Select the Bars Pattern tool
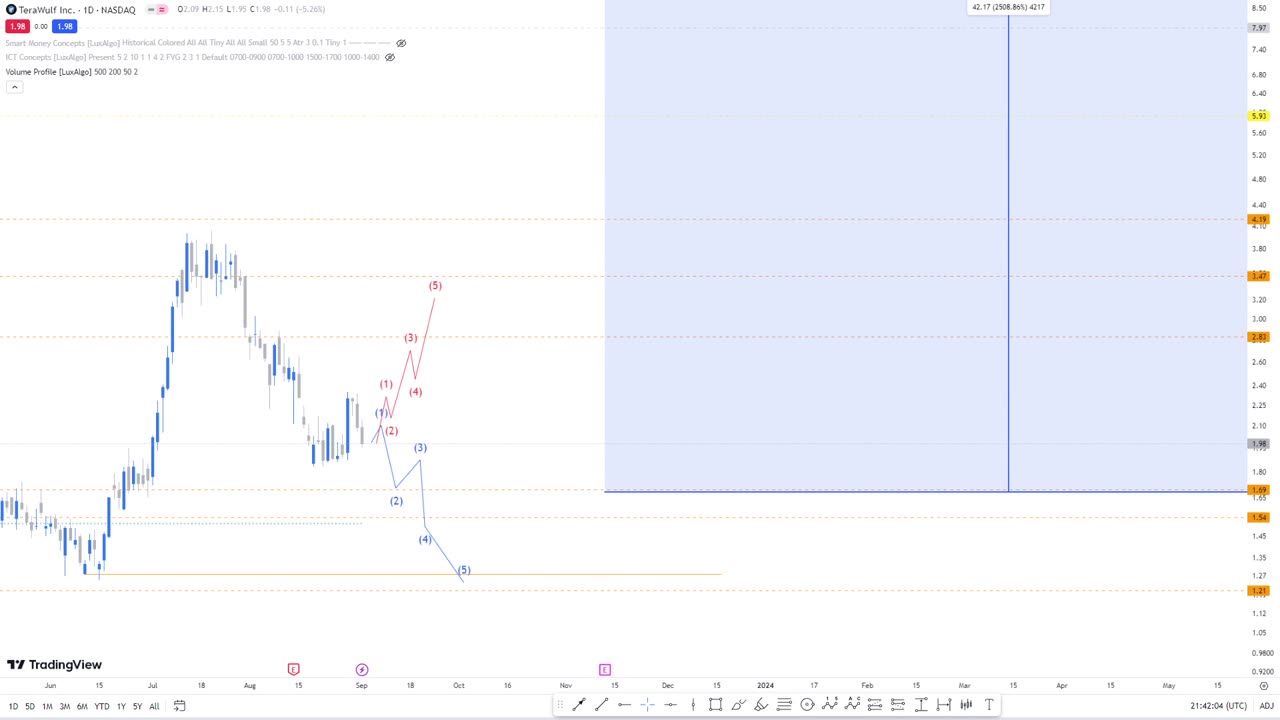This screenshot has width=1280, height=720. 966,705
